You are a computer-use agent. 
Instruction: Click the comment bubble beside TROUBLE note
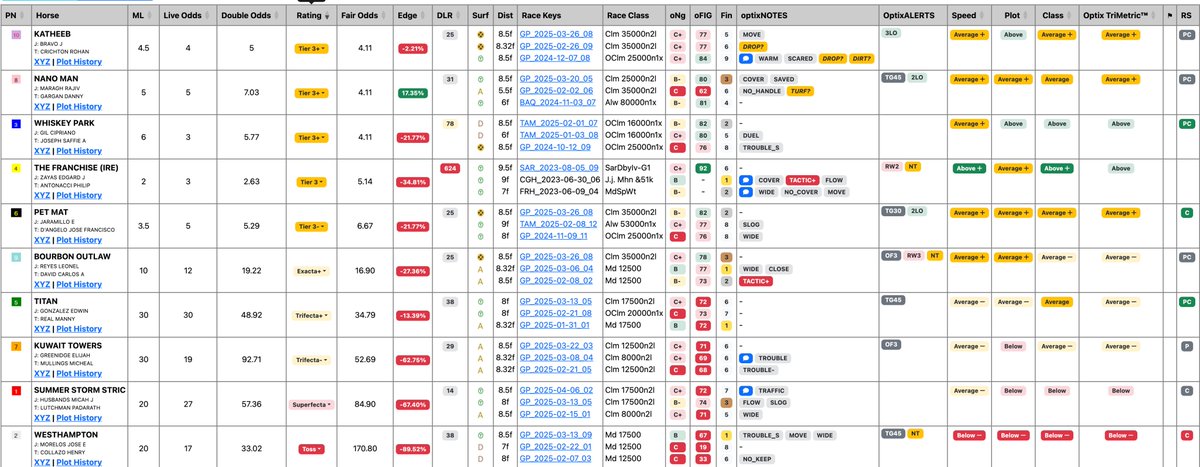point(746,357)
